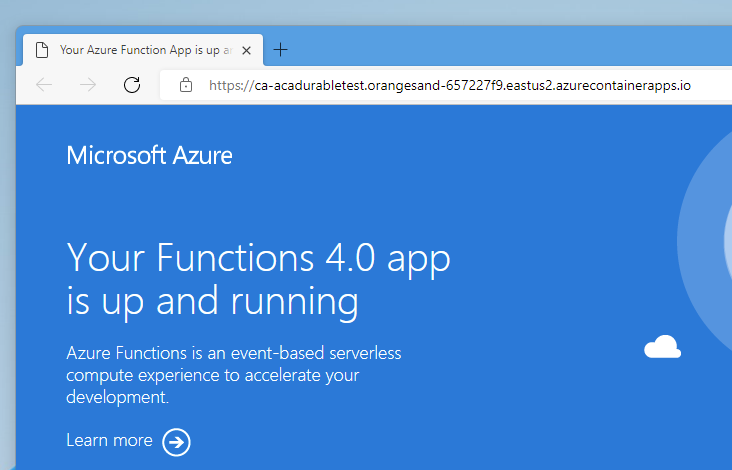Click the page document icon on the tab
This screenshot has height=470, width=732.
[x=42, y=50]
